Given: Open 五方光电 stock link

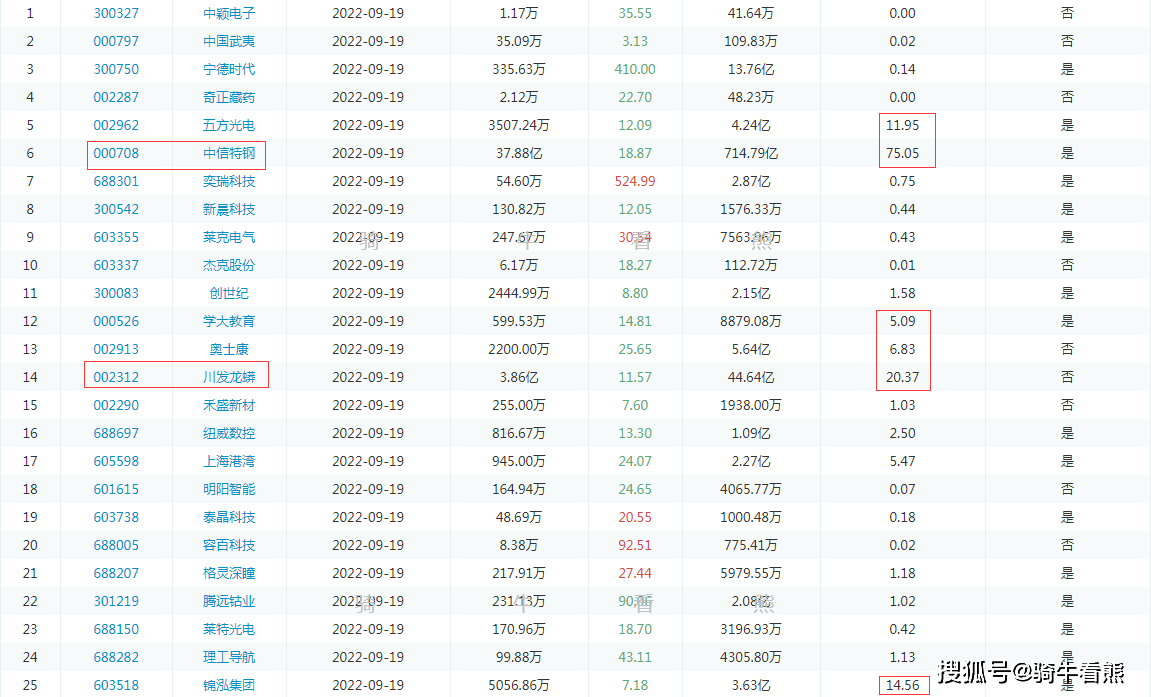Looking at the screenshot, I should [229, 125].
